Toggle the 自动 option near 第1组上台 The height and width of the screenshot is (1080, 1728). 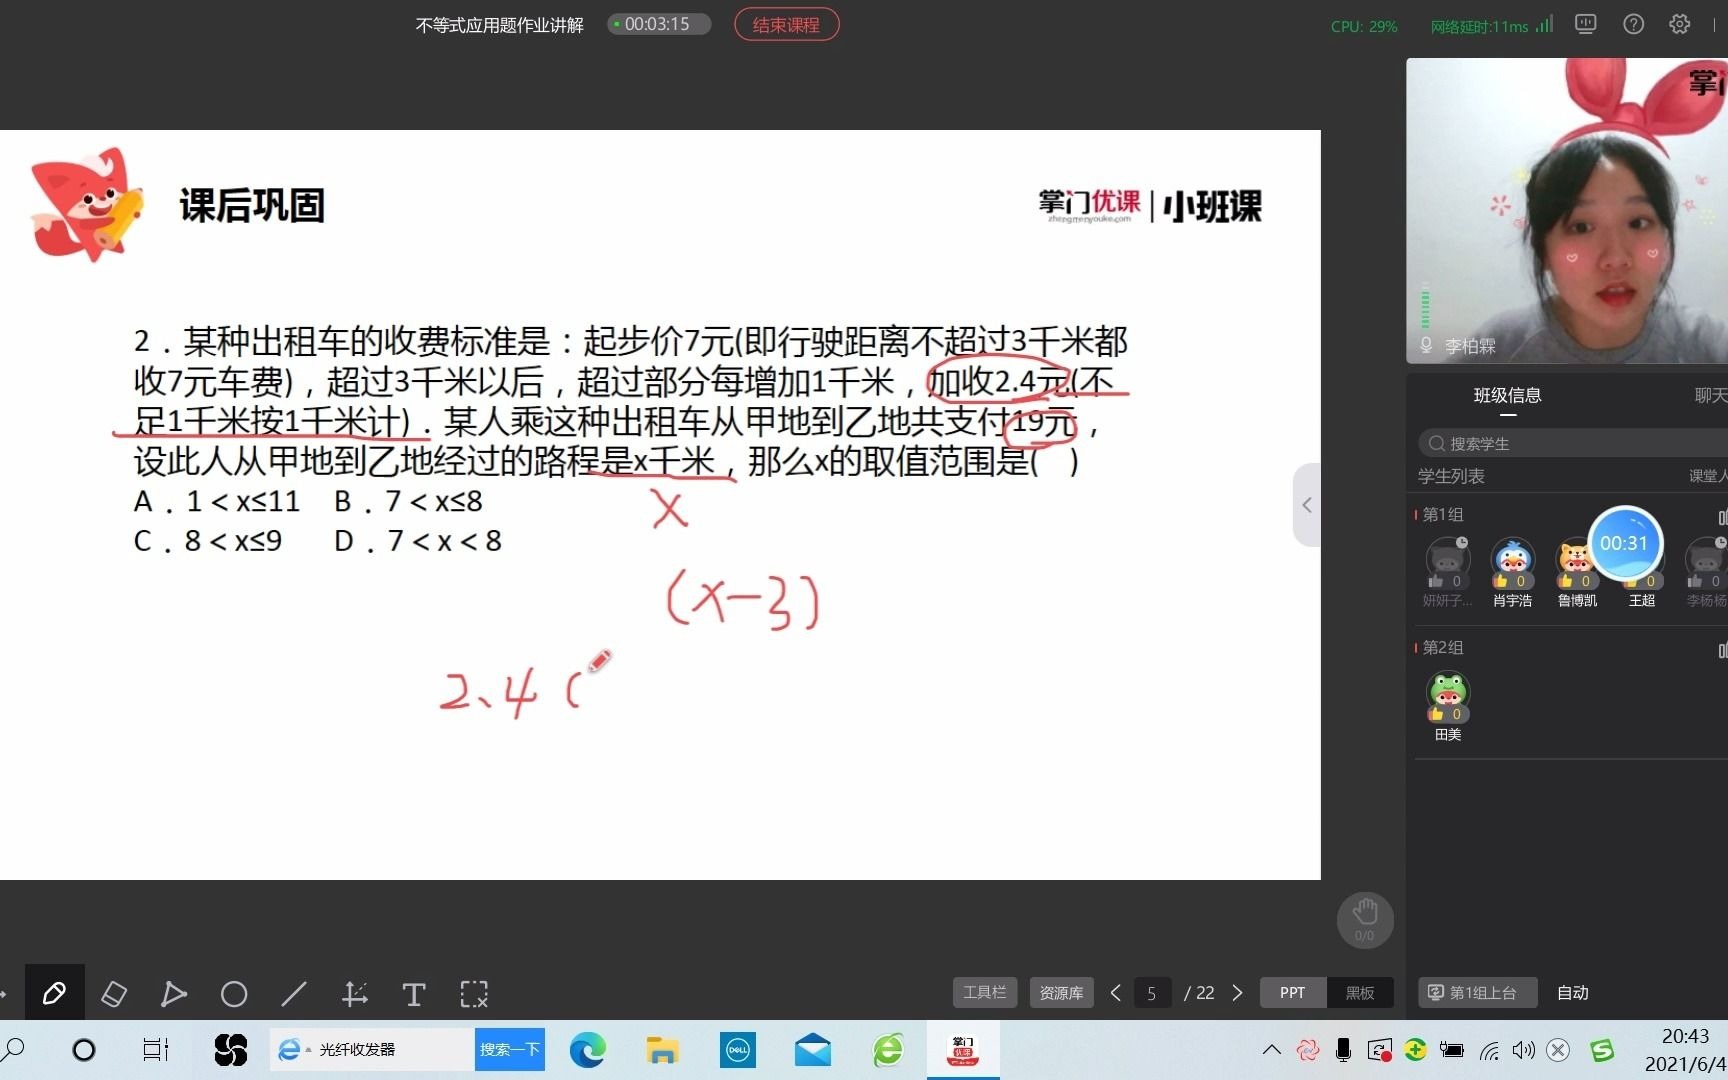[1572, 992]
